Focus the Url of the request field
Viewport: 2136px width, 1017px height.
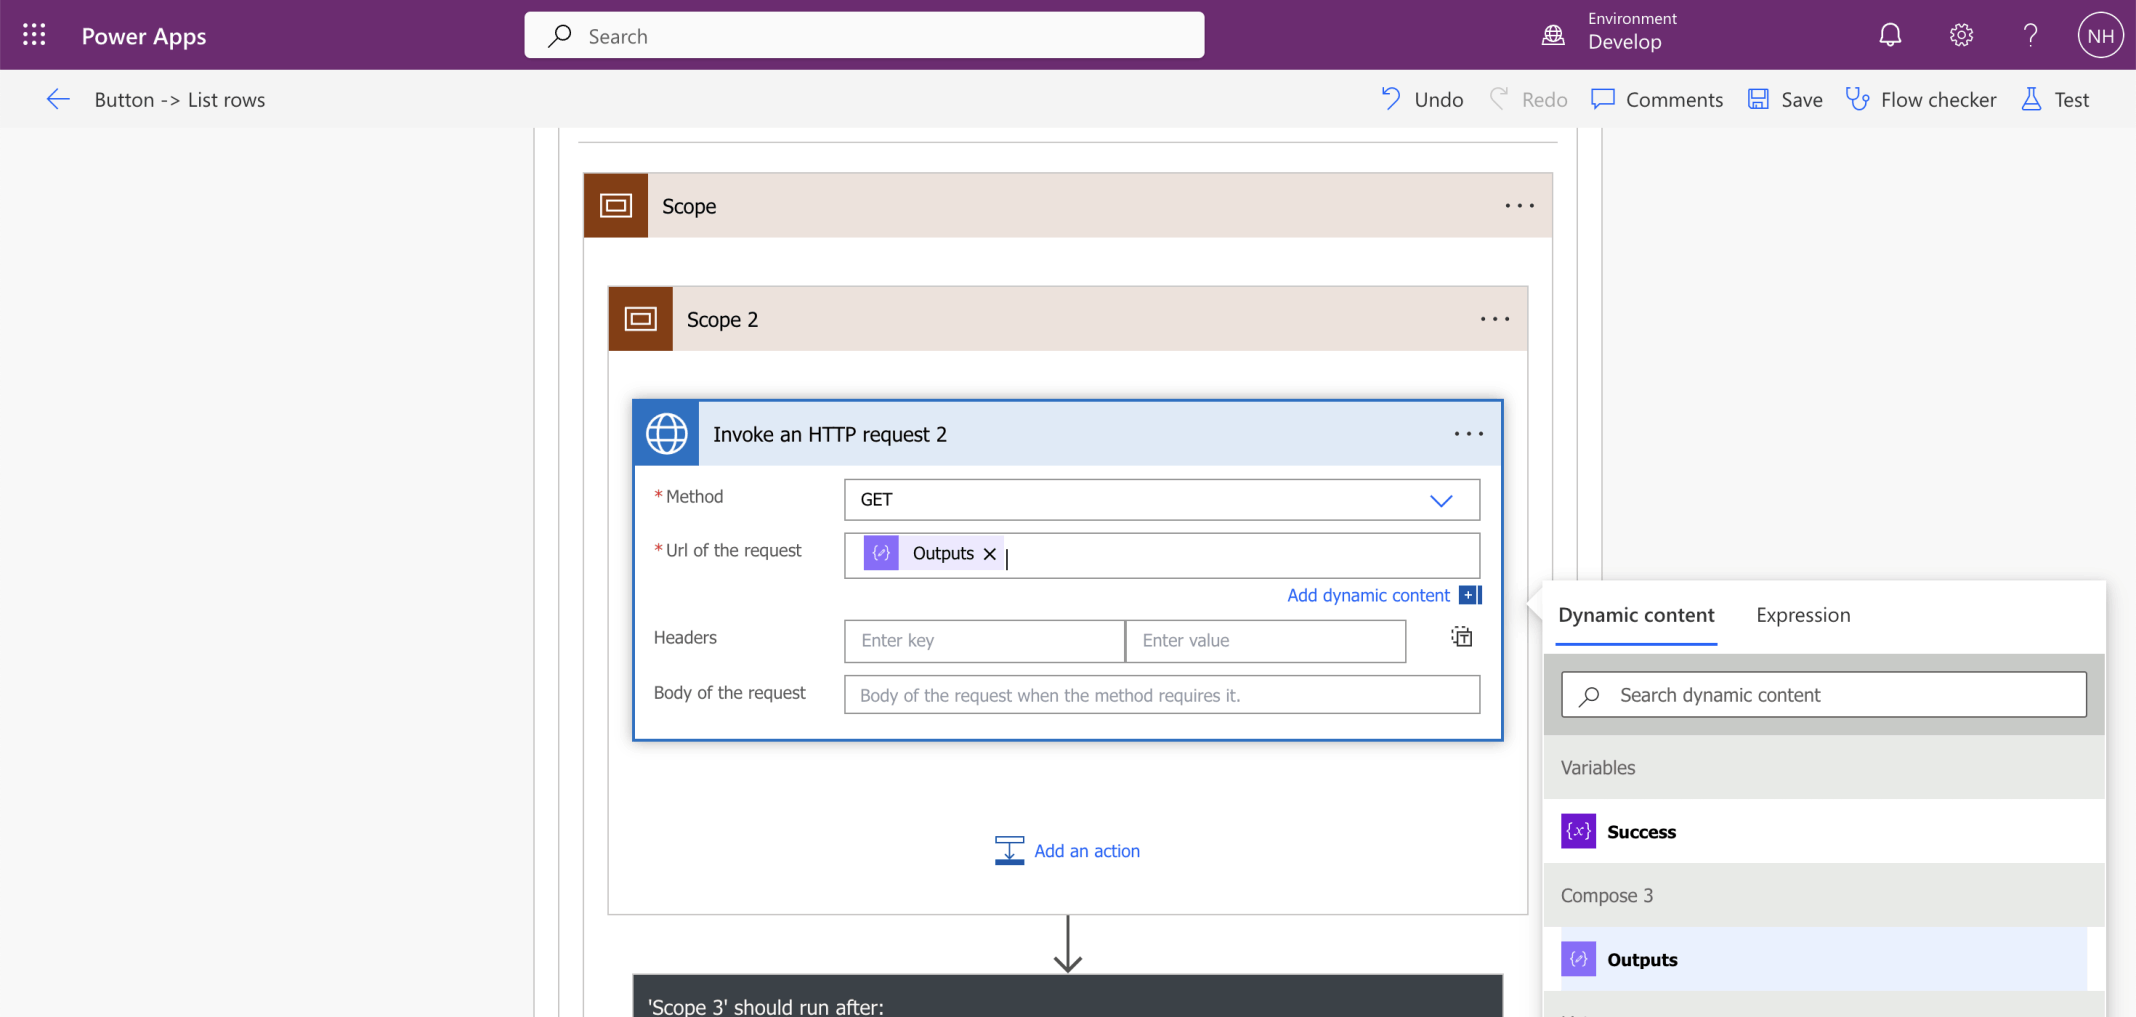pyautogui.click(x=1162, y=555)
